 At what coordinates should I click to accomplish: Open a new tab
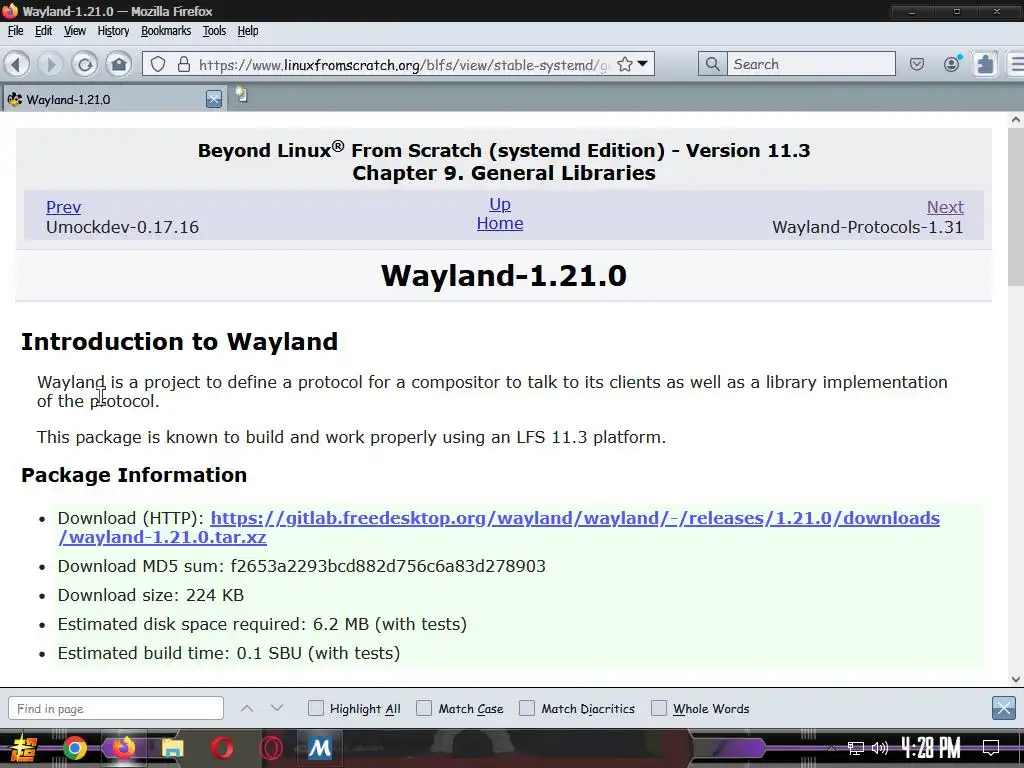point(242,95)
